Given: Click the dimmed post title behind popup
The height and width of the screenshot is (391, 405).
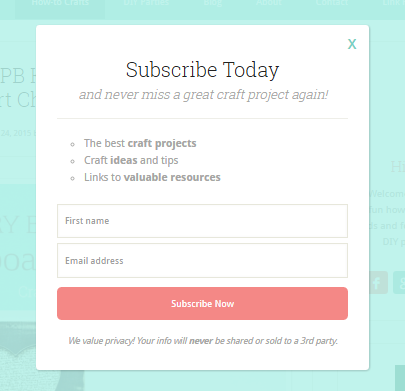Looking at the screenshot, I should click(18, 87).
